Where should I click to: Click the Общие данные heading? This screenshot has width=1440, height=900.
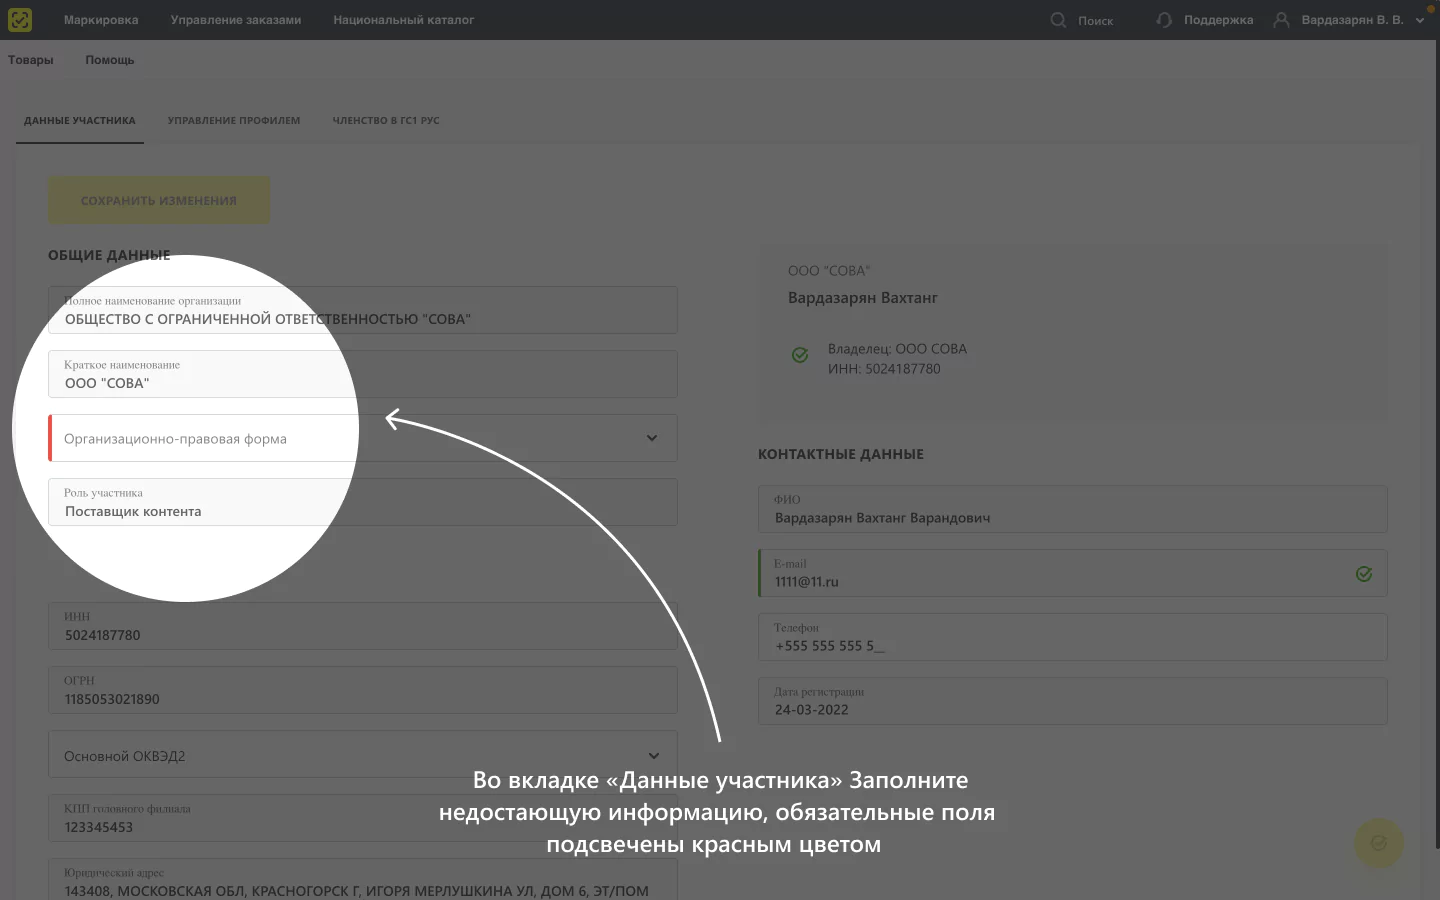(109, 255)
